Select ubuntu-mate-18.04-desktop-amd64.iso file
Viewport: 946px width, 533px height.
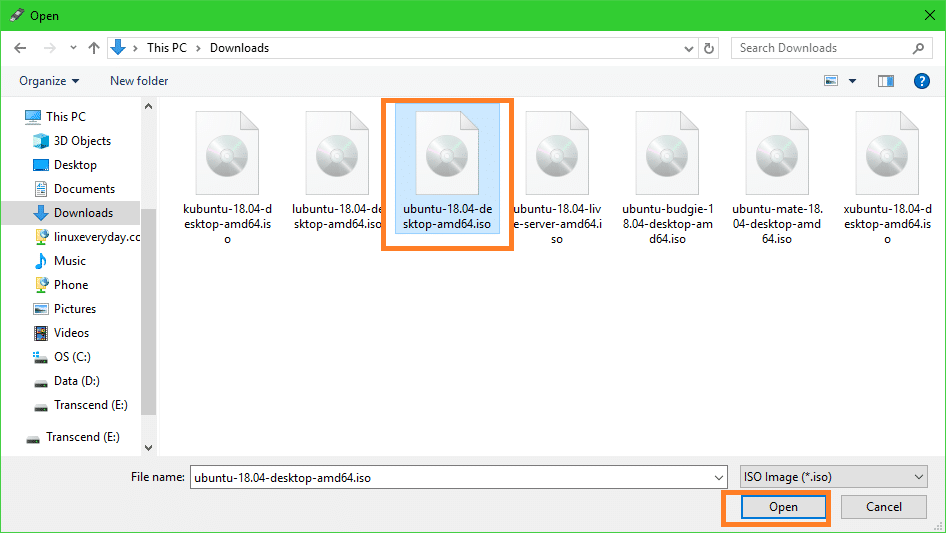777,155
